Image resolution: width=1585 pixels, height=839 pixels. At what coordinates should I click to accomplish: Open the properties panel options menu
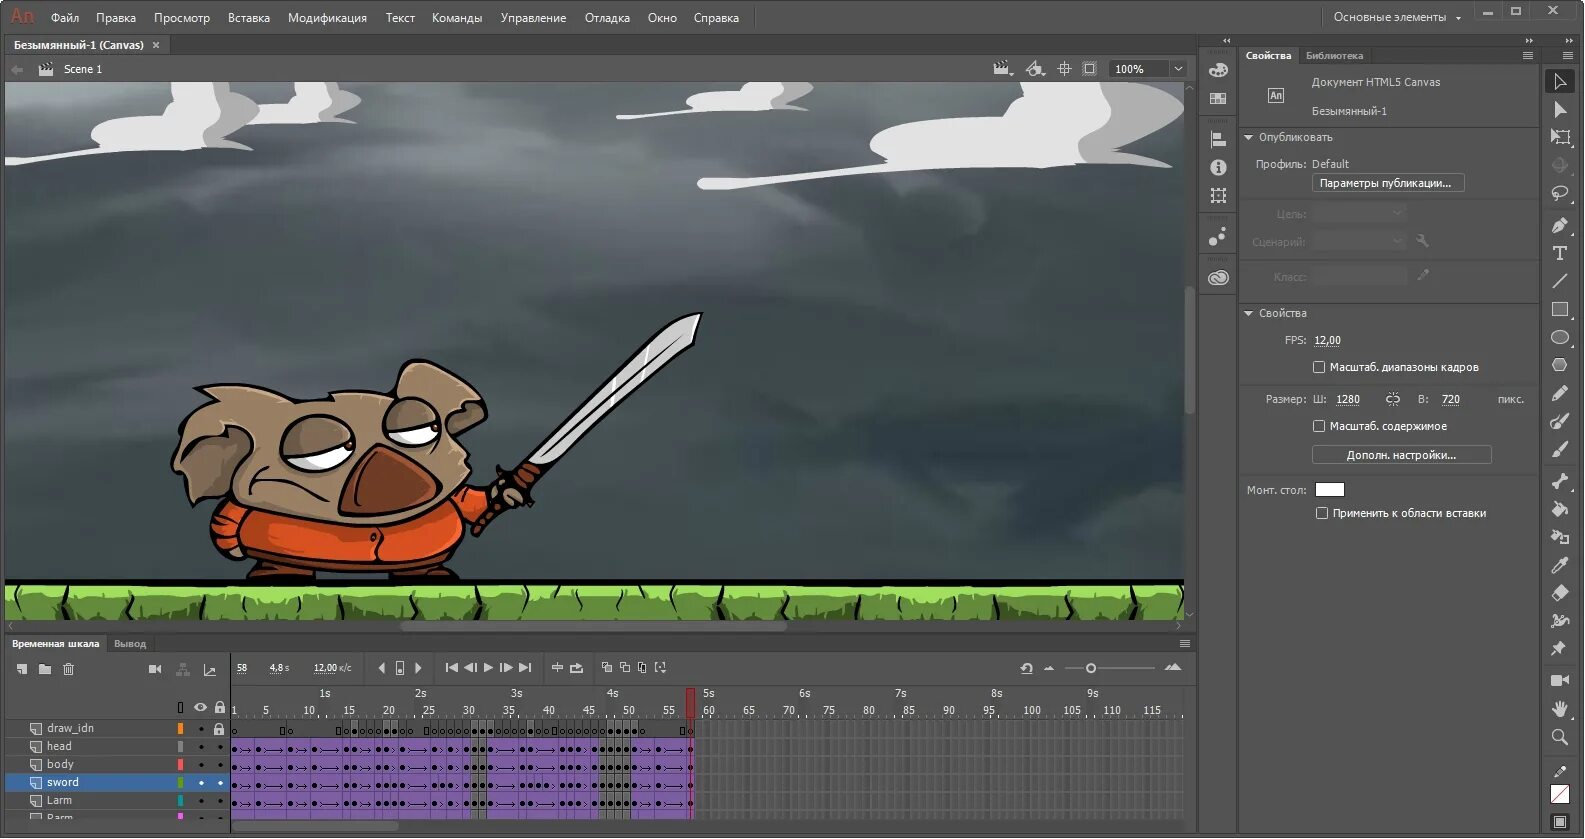(x=1528, y=56)
